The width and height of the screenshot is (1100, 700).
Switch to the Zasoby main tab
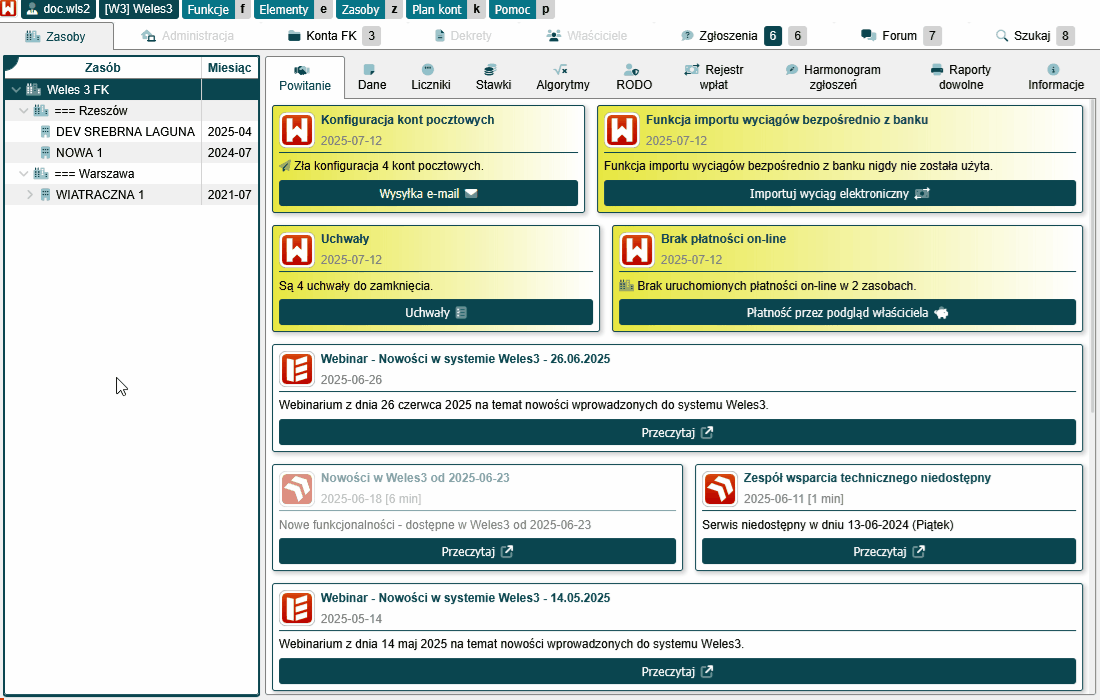[56, 36]
